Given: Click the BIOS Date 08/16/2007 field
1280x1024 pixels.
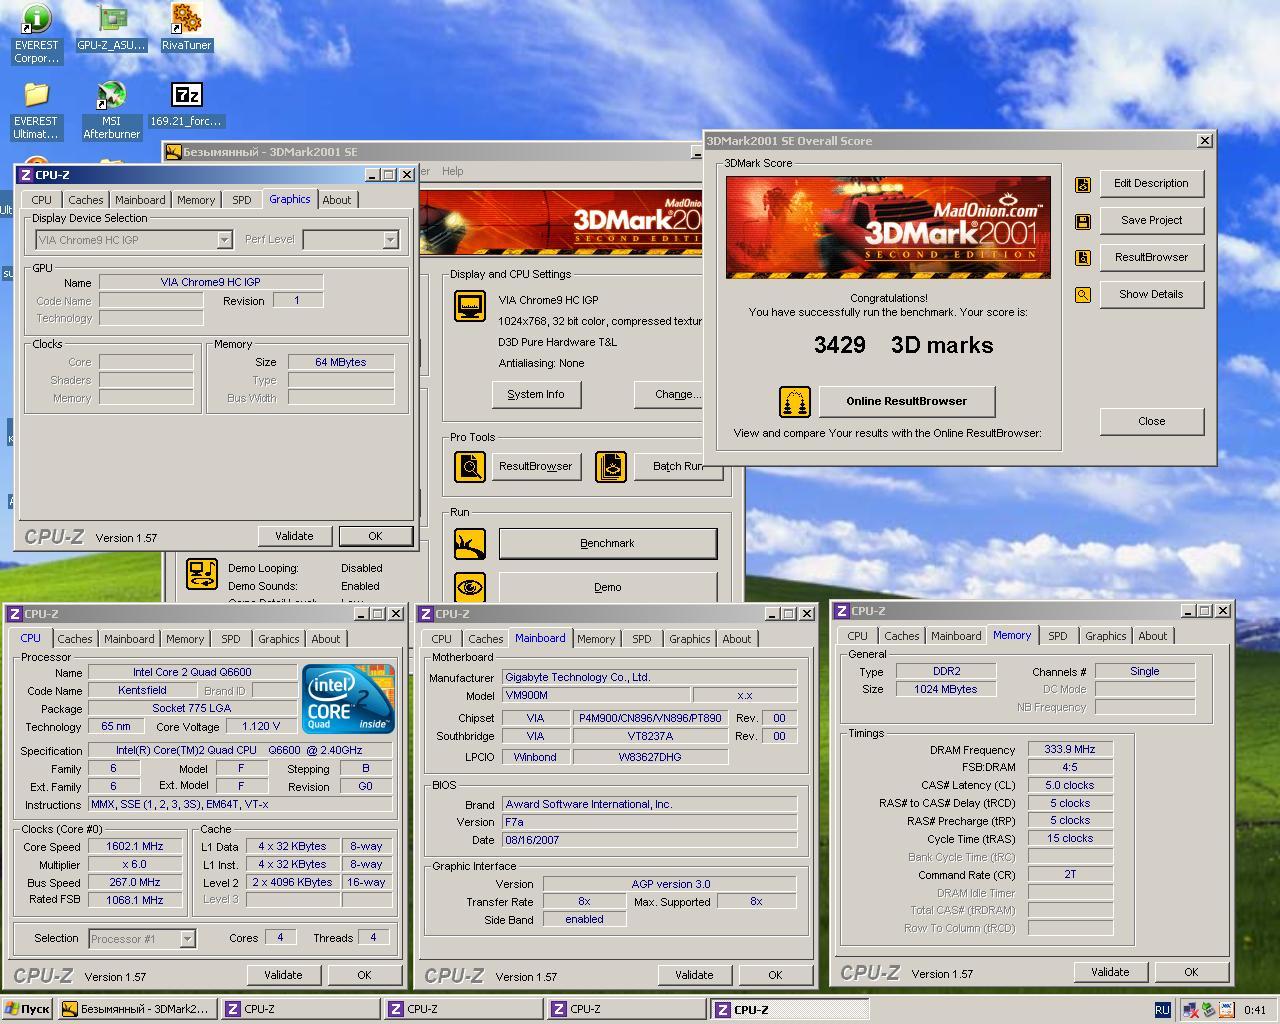Looking at the screenshot, I should pos(649,841).
